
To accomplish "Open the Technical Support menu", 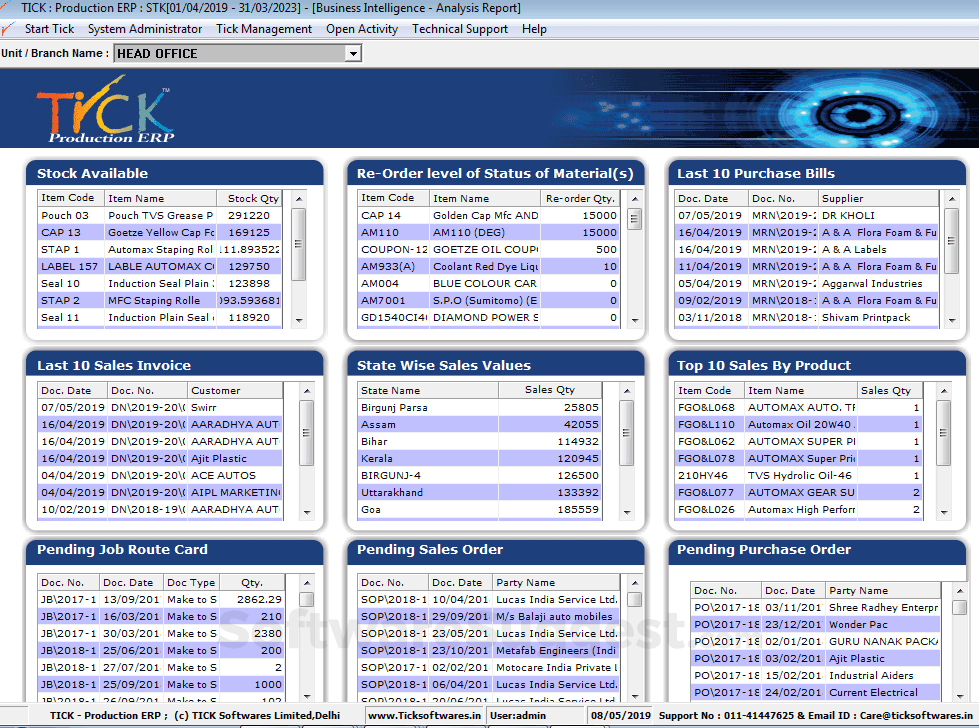I will click(x=459, y=28).
